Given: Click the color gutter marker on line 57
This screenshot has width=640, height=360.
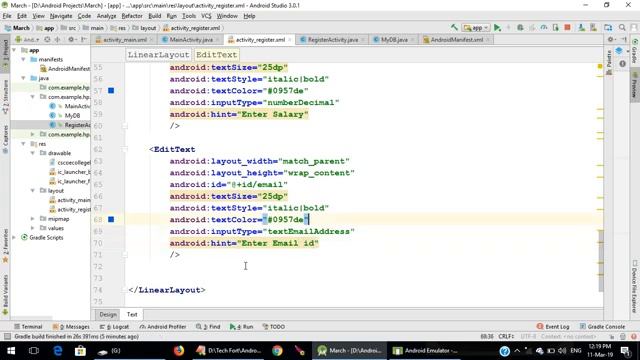Looking at the screenshot, I should pos(111,91).
